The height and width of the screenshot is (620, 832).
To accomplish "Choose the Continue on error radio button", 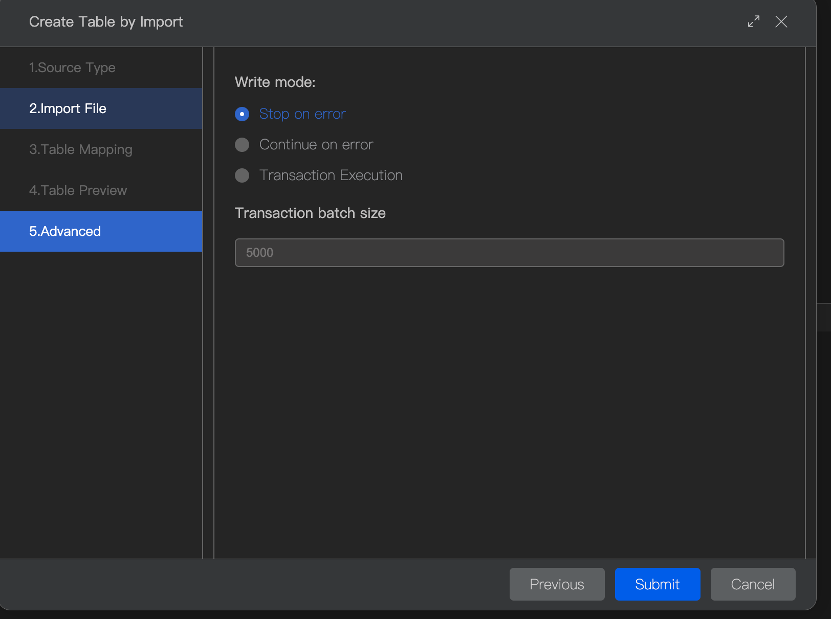I will [242, 145].
